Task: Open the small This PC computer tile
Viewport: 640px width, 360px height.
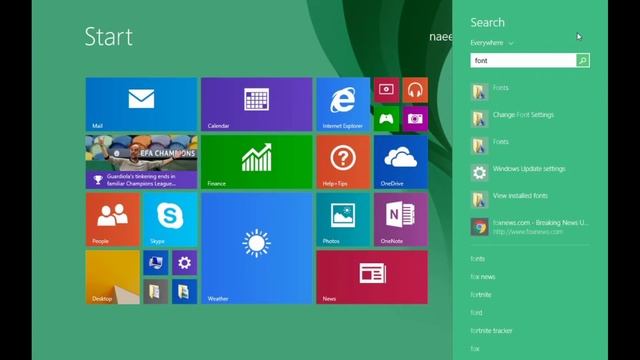Action: pyautogui.click(x=156, y=263)
